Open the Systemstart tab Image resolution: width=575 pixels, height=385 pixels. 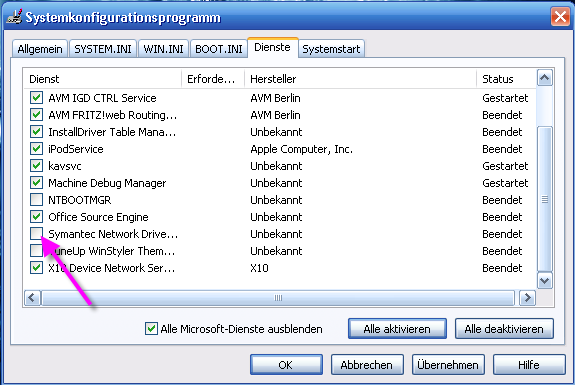click(x=331, y=49)
